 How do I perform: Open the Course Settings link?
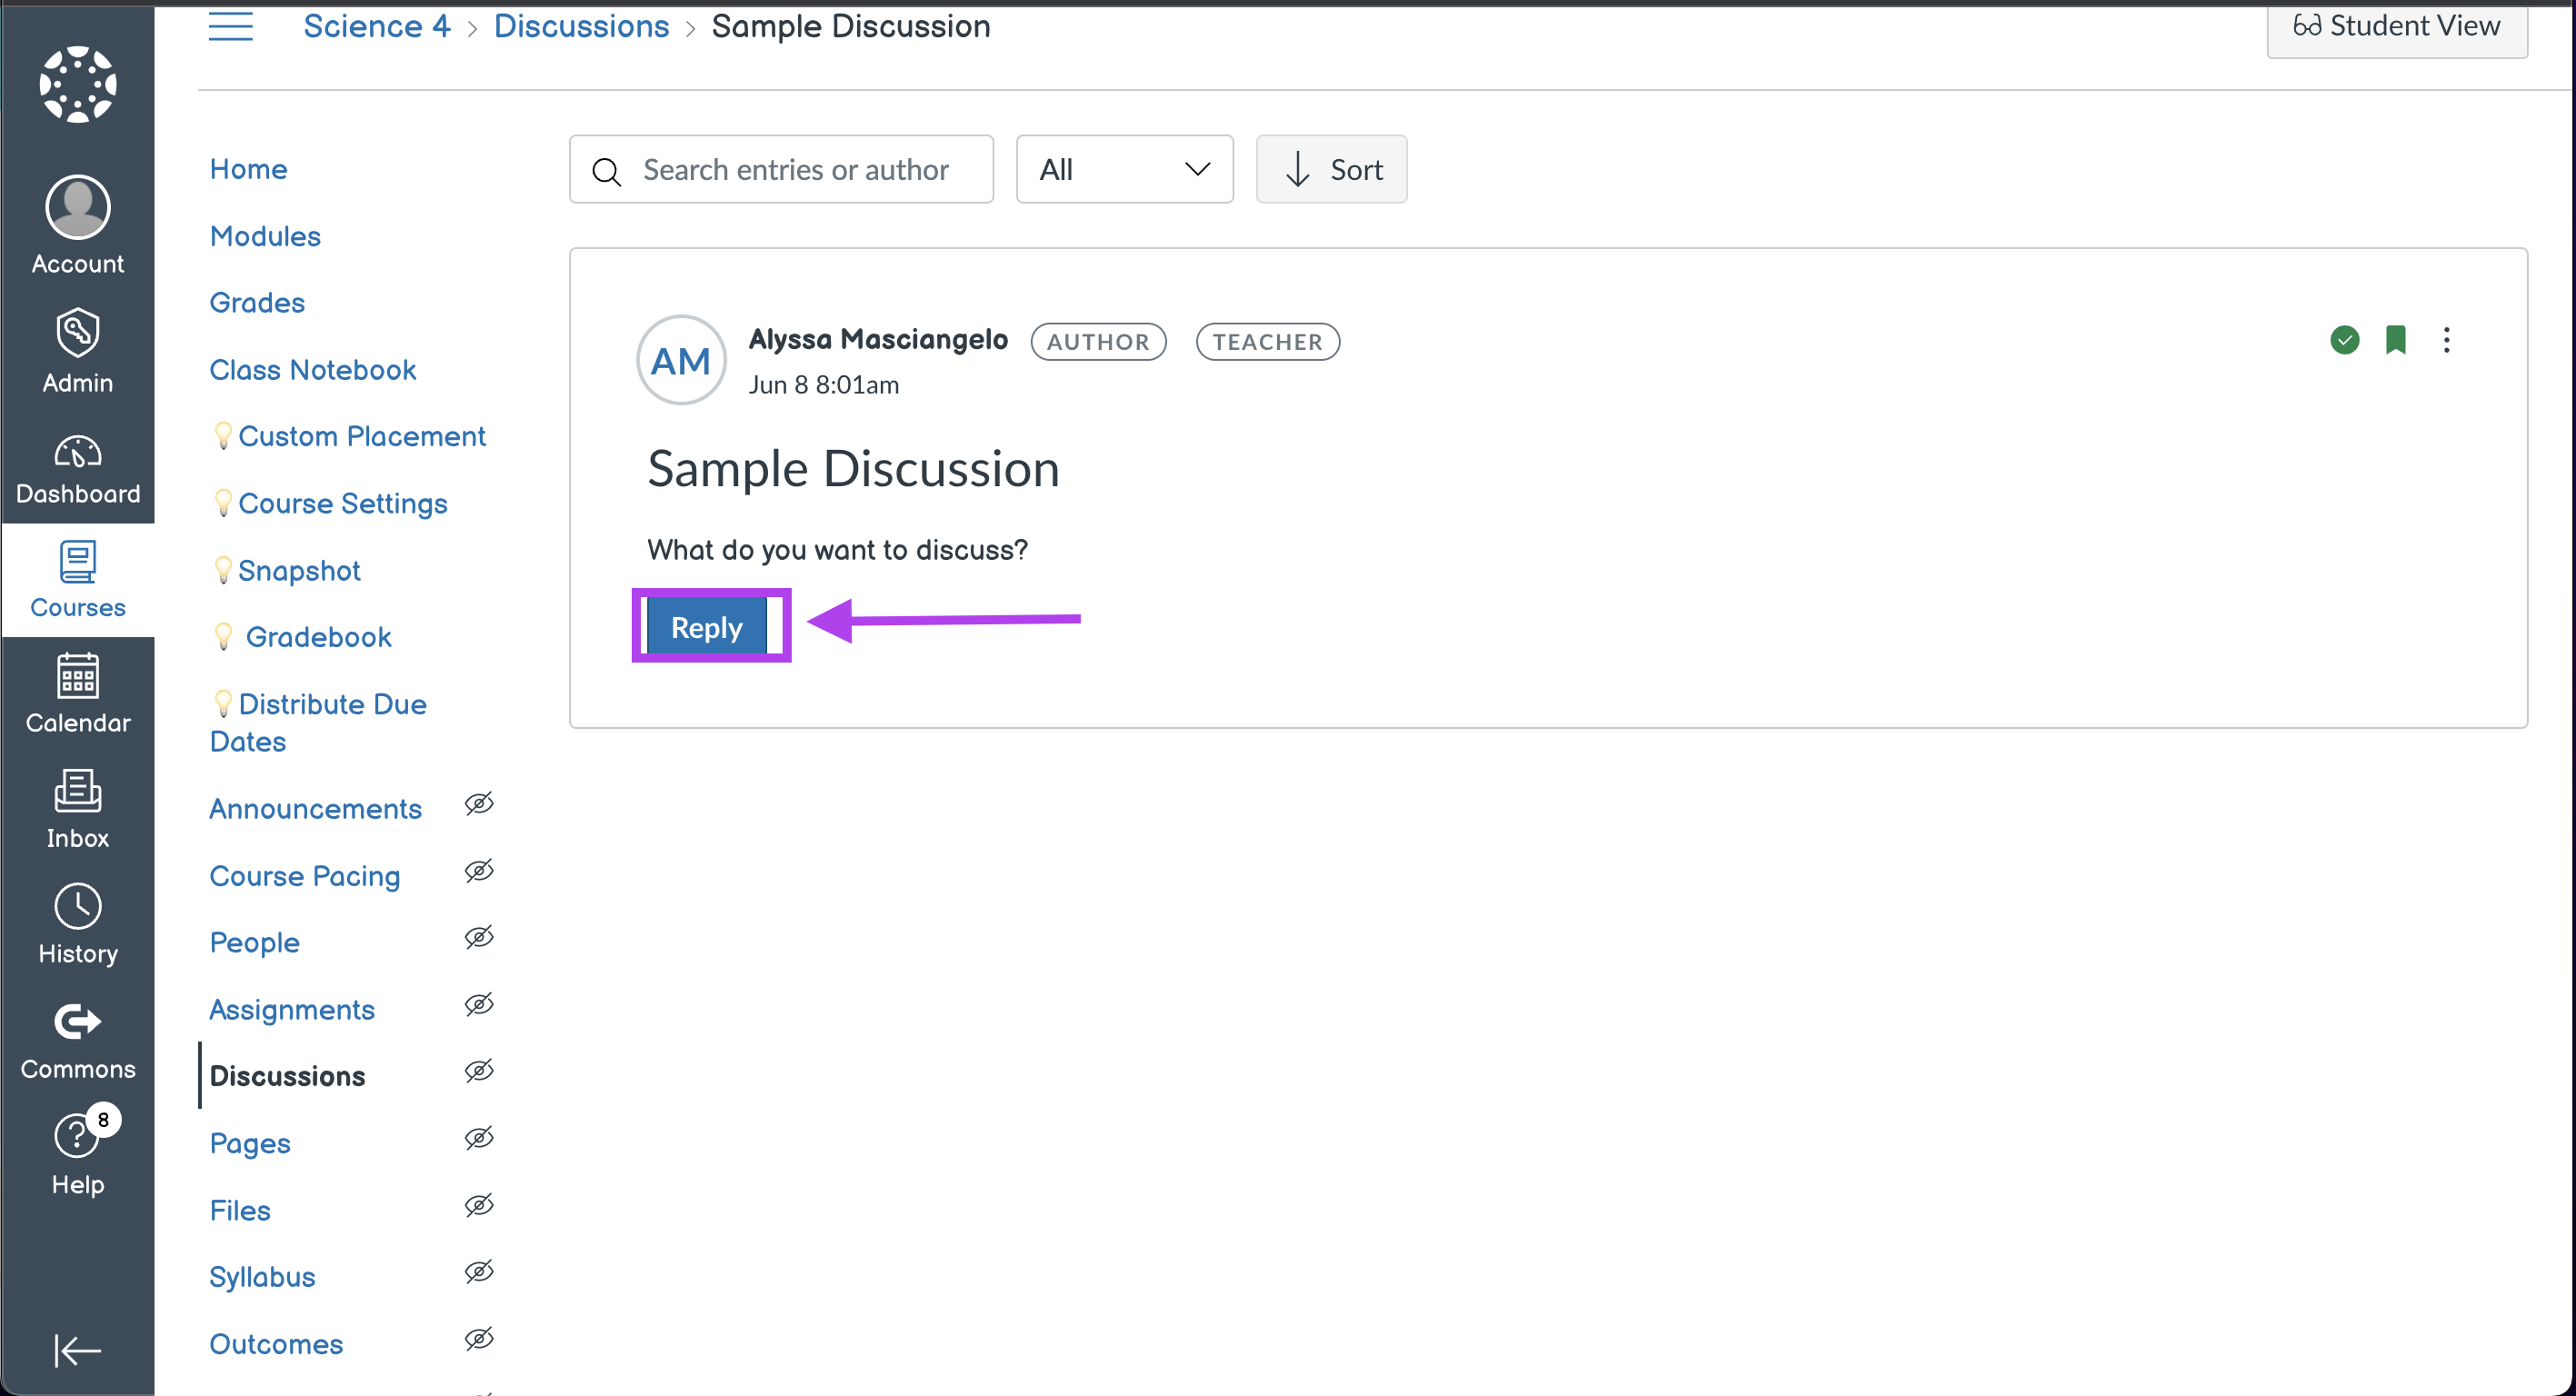(x=342, y=503)
